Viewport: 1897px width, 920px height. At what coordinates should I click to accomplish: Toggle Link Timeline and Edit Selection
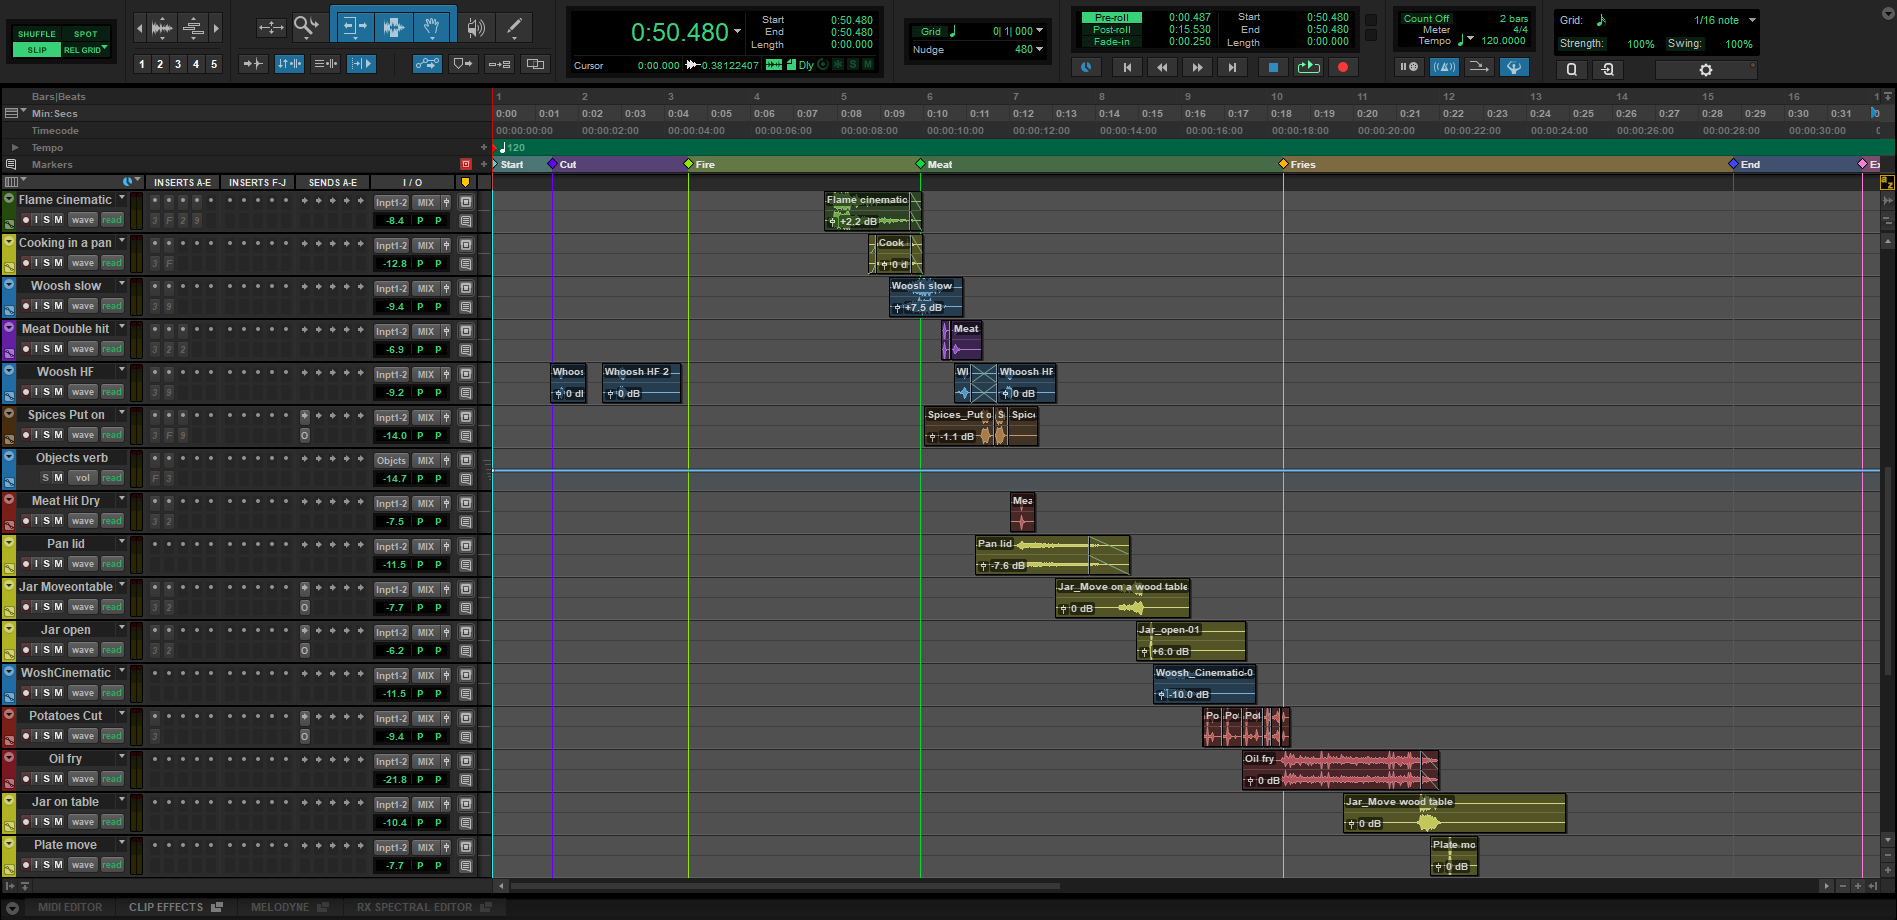point(289,64)
